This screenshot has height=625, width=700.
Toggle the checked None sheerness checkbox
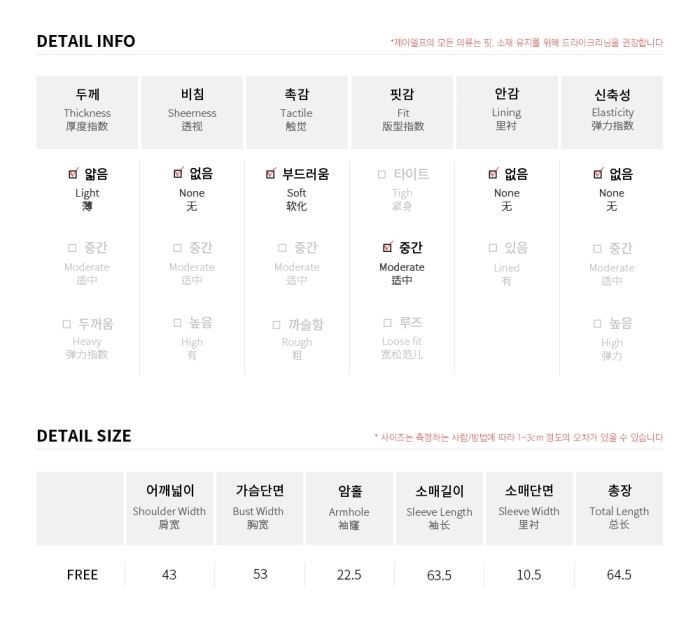[x=178, y=173]
